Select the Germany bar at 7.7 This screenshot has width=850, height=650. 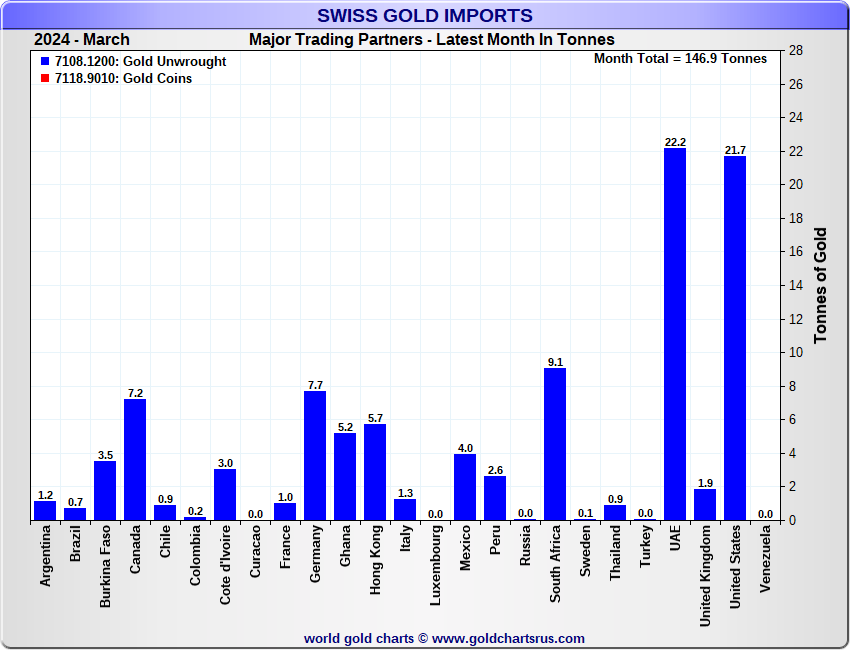point(315,455)
